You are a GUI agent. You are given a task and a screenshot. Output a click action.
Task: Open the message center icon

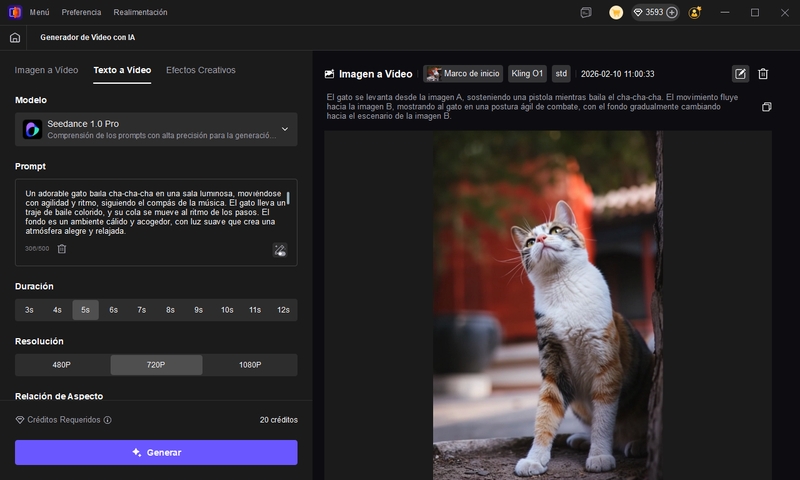586,12
